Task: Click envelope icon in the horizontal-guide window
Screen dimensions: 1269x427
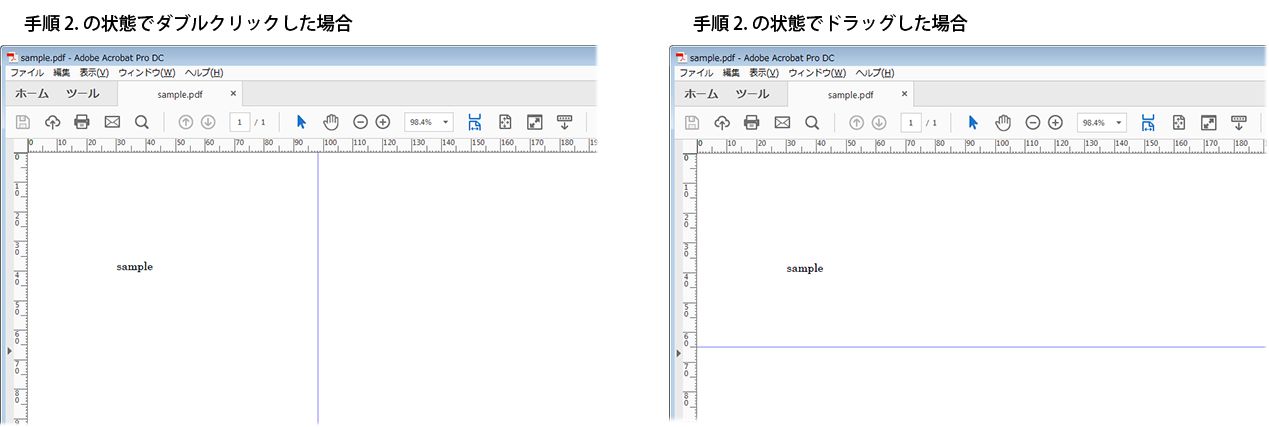Action: (782, 122)
